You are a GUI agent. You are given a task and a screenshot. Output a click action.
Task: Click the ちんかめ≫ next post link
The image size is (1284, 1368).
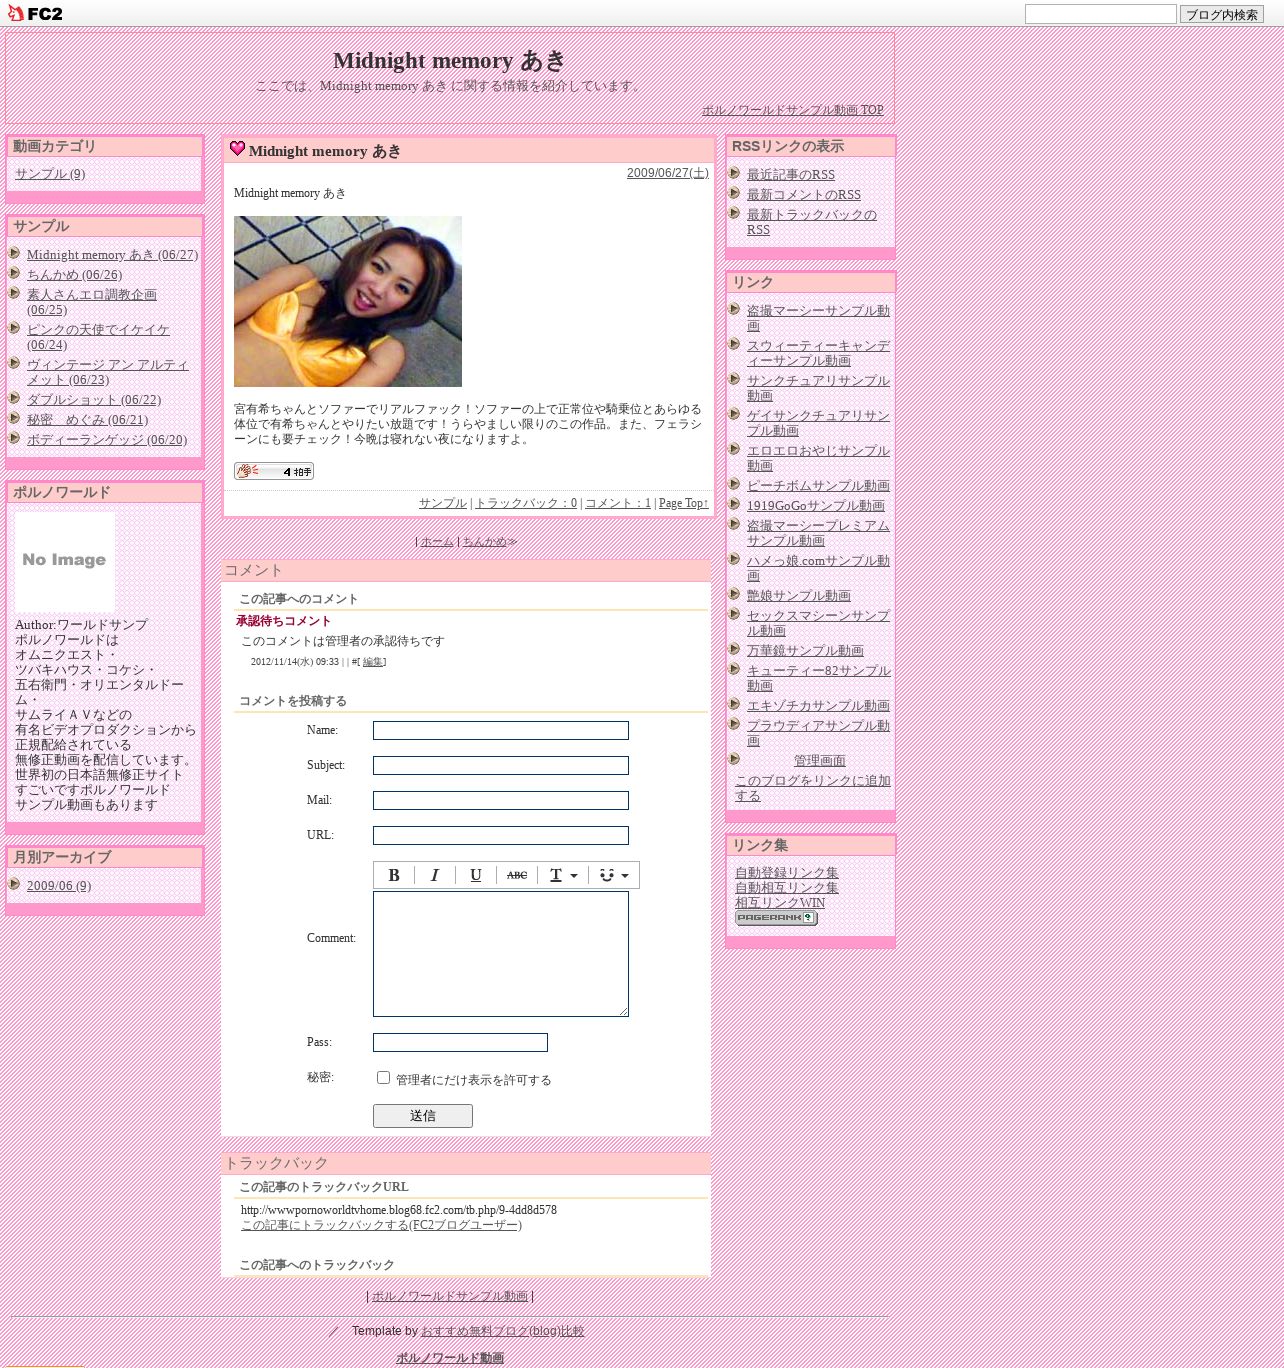[x=489, y=541]
